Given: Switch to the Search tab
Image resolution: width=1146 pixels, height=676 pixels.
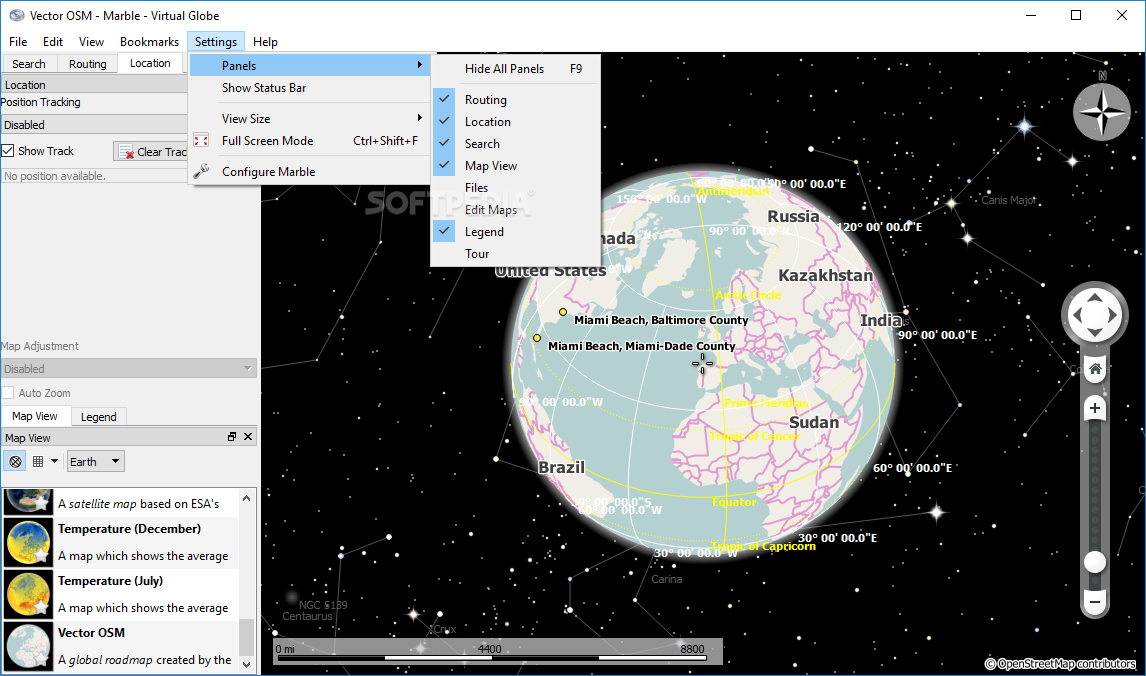Looking at the screenshot, I should point(29,64).
